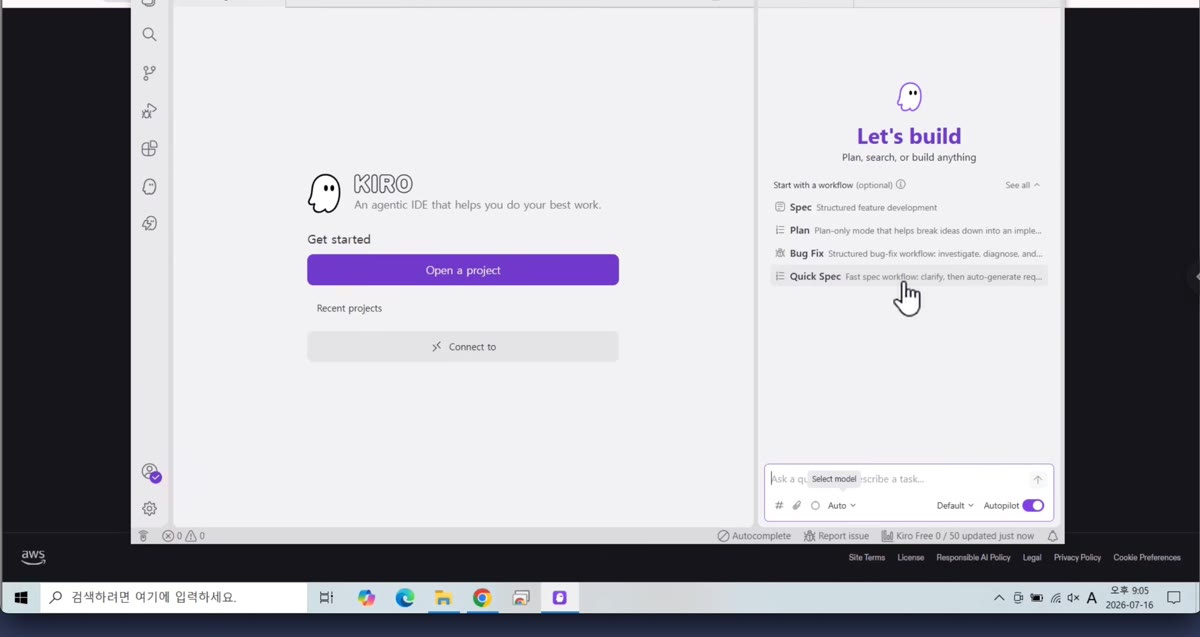
Task: Send the chat message with the arrow button
Action: tap(1037, 480)
